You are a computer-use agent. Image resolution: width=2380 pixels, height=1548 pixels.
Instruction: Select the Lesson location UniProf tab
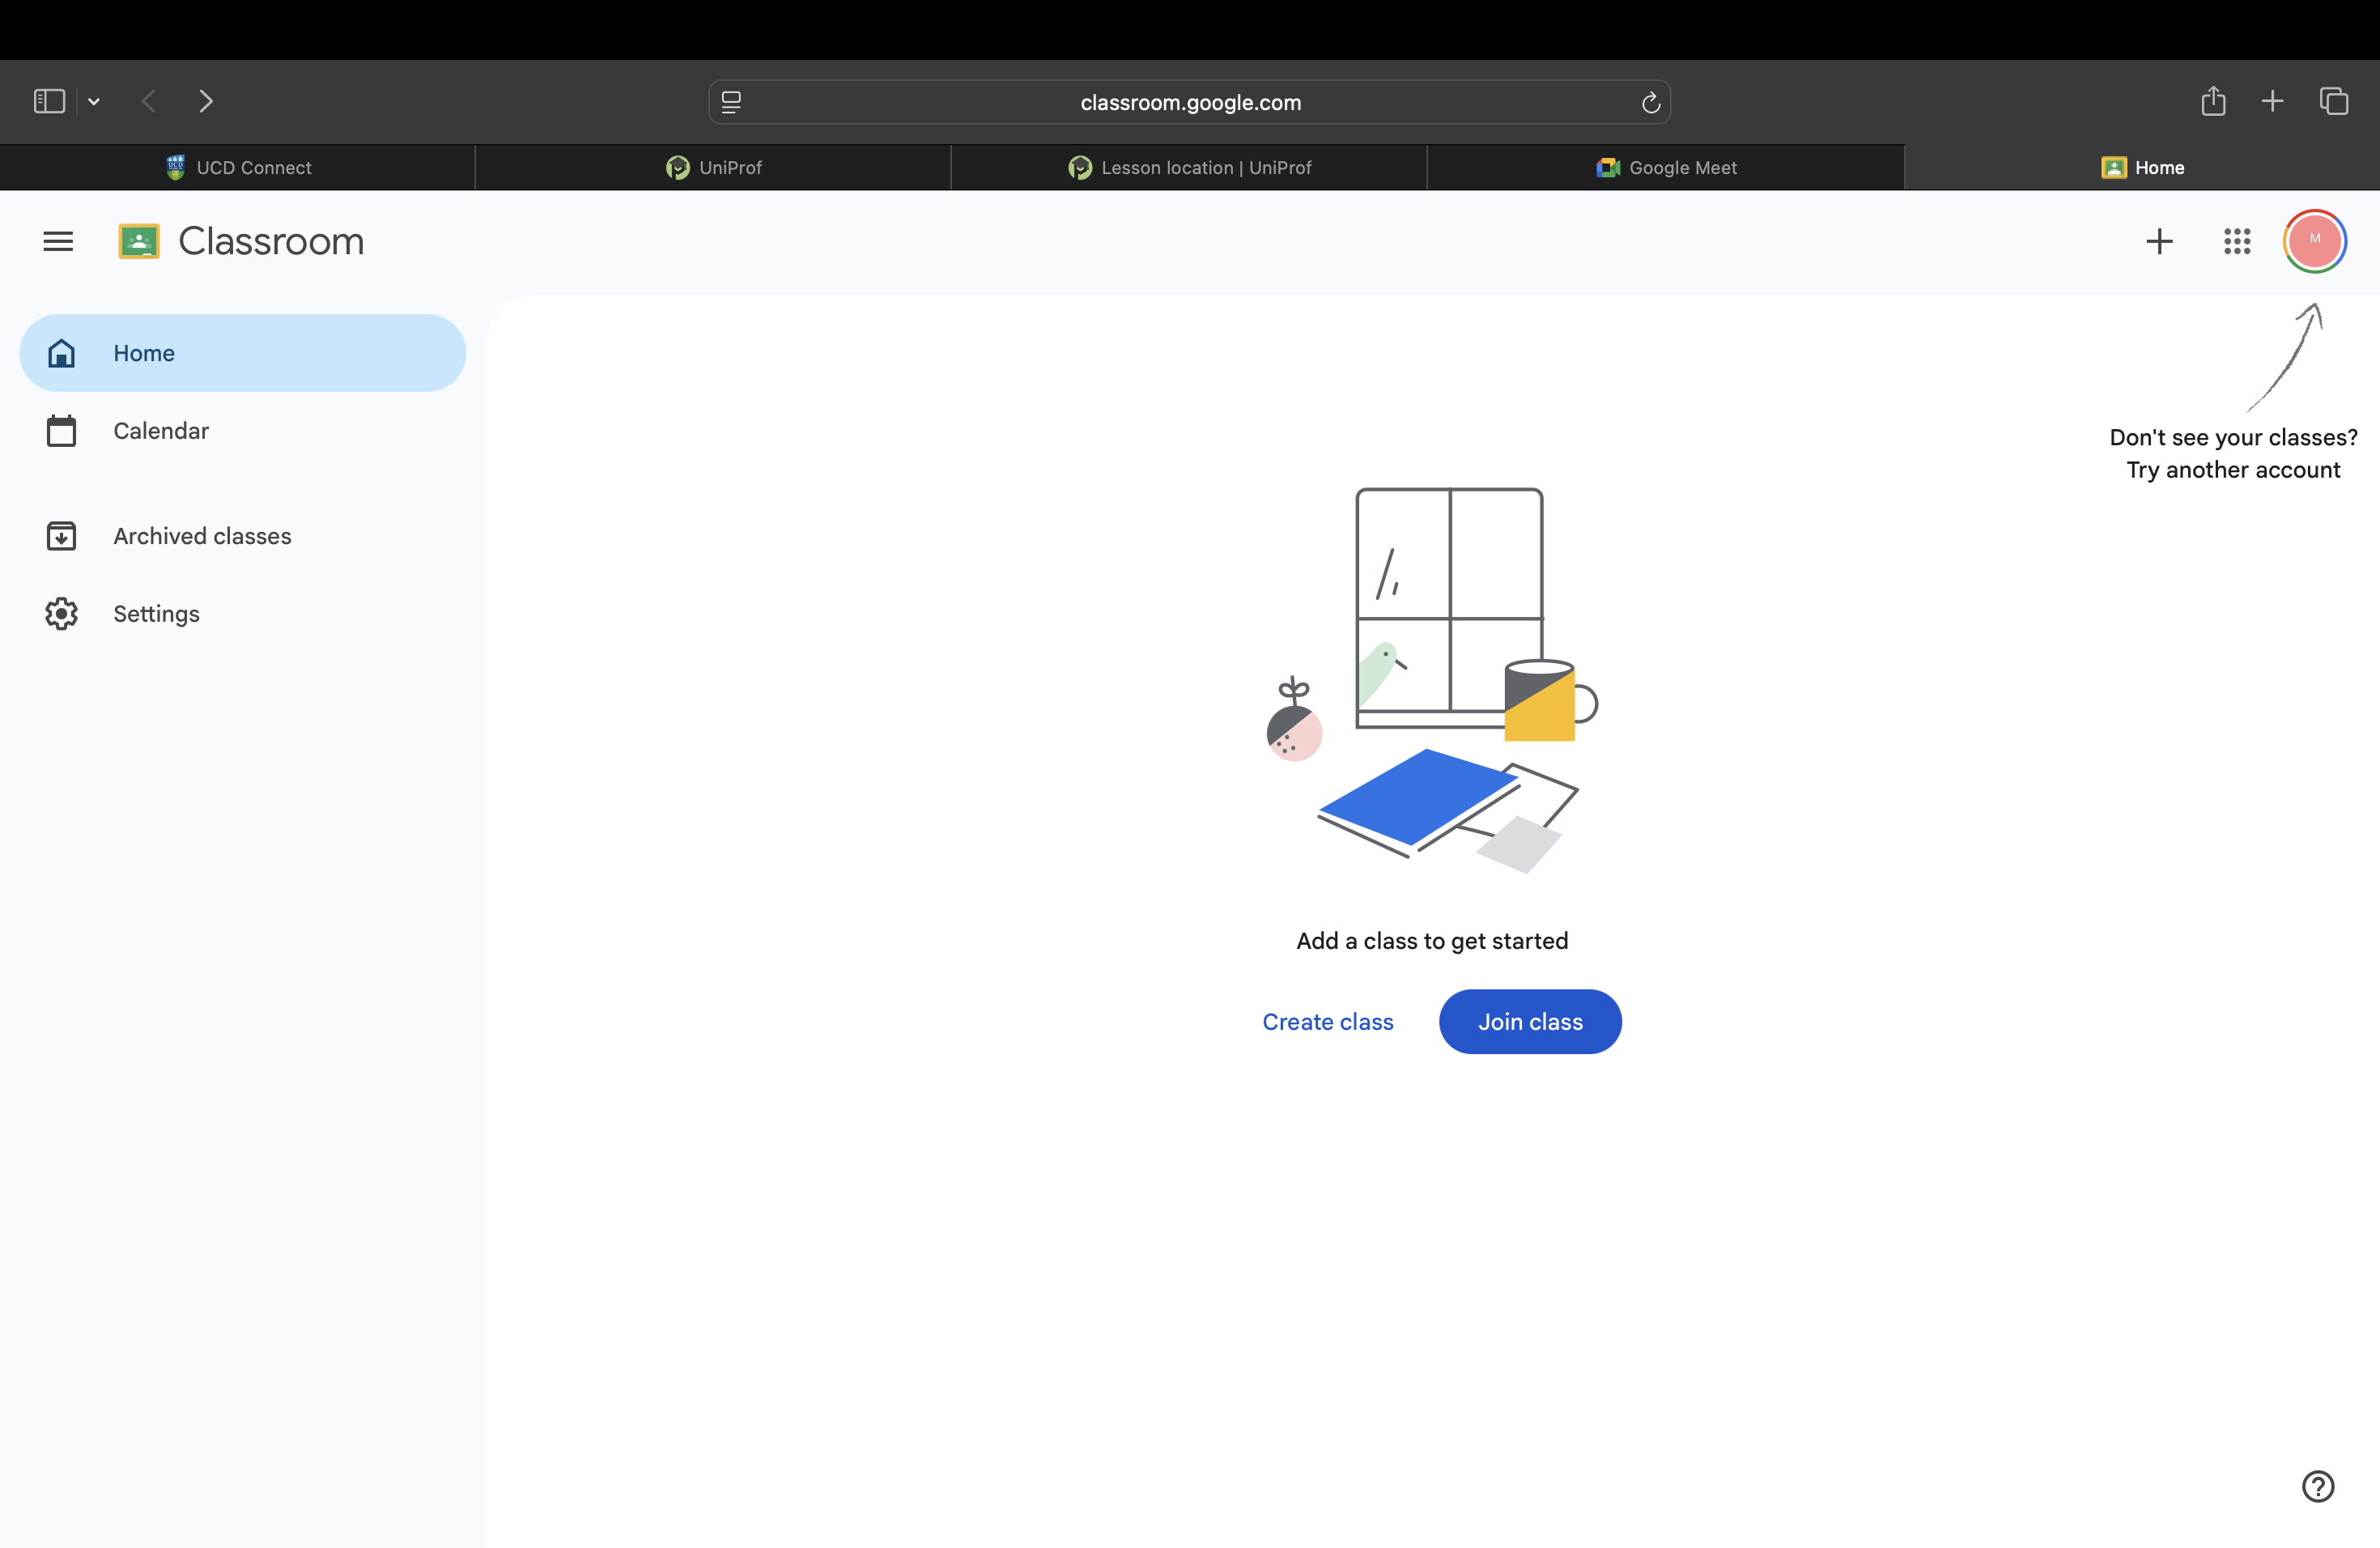pyautogui.click(x=1189, y=168)
